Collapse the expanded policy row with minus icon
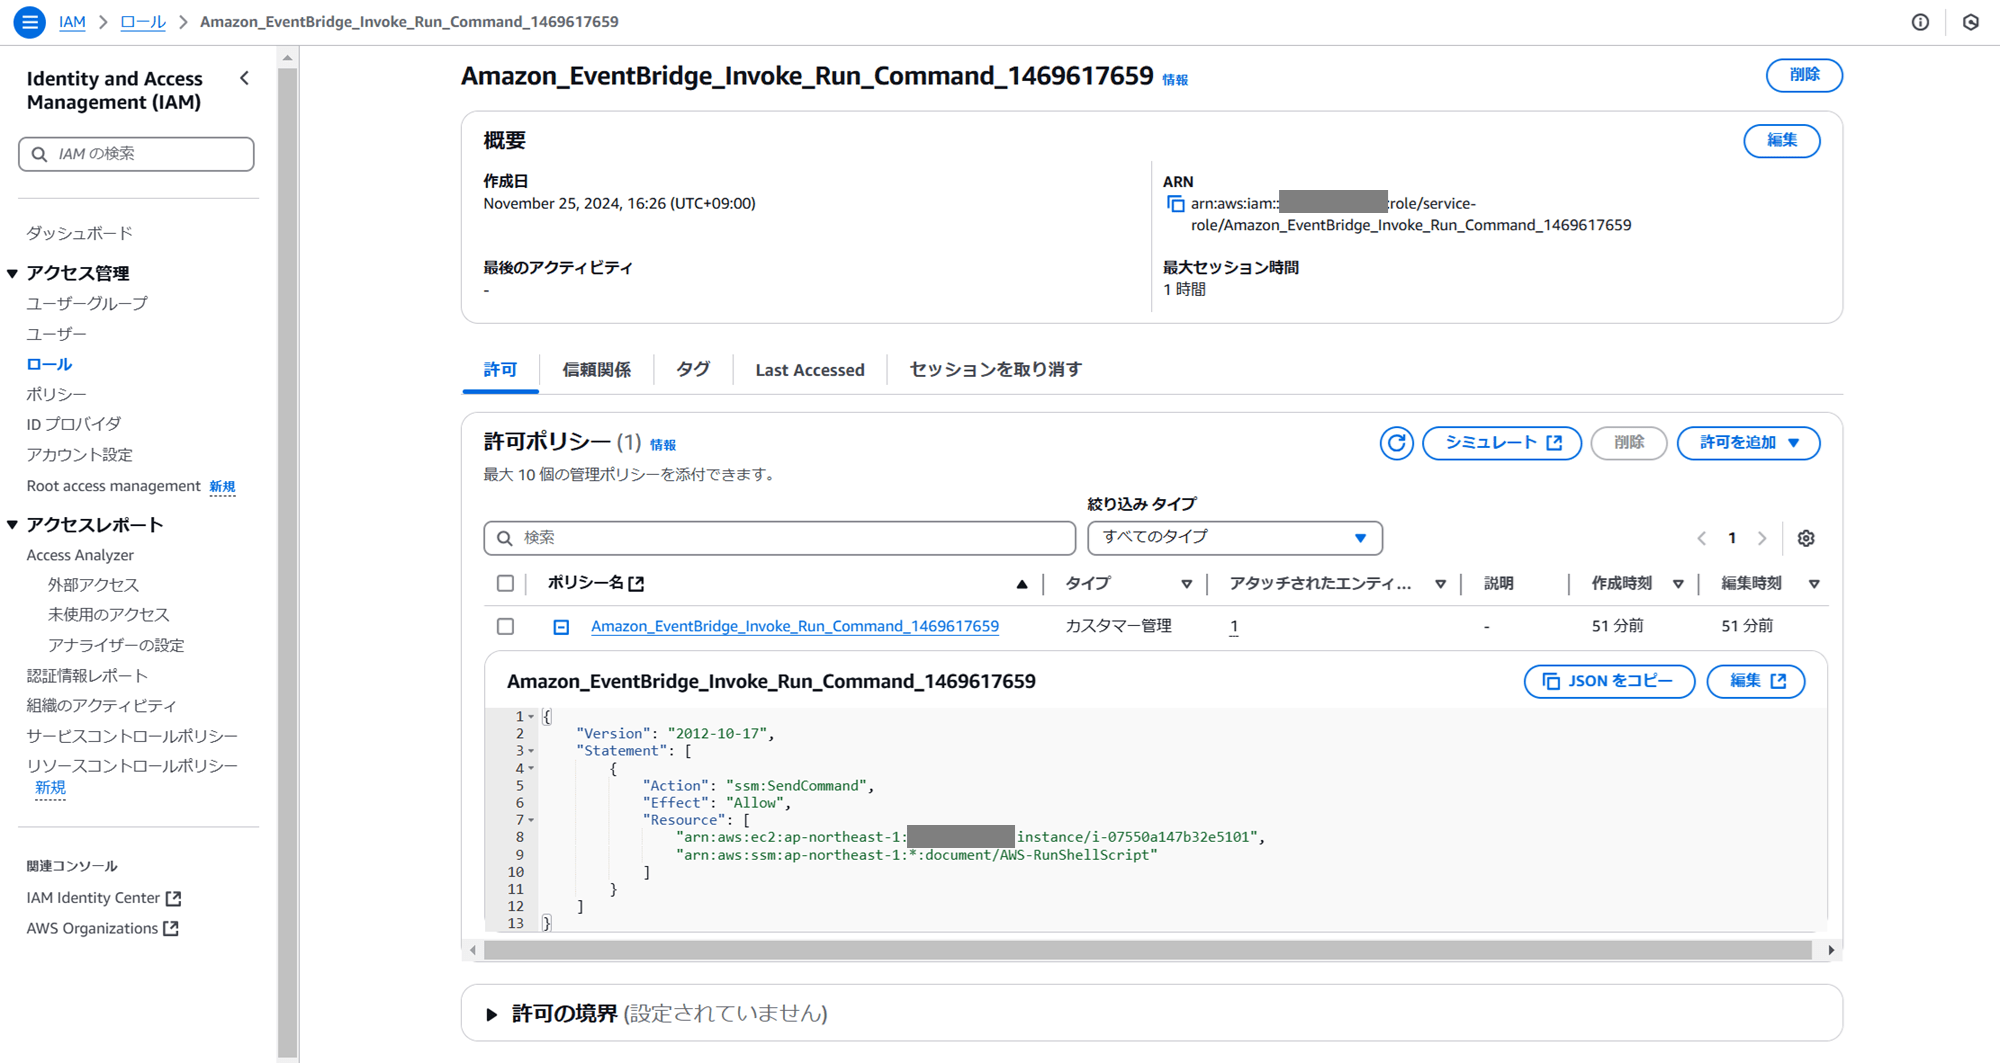 561,627
